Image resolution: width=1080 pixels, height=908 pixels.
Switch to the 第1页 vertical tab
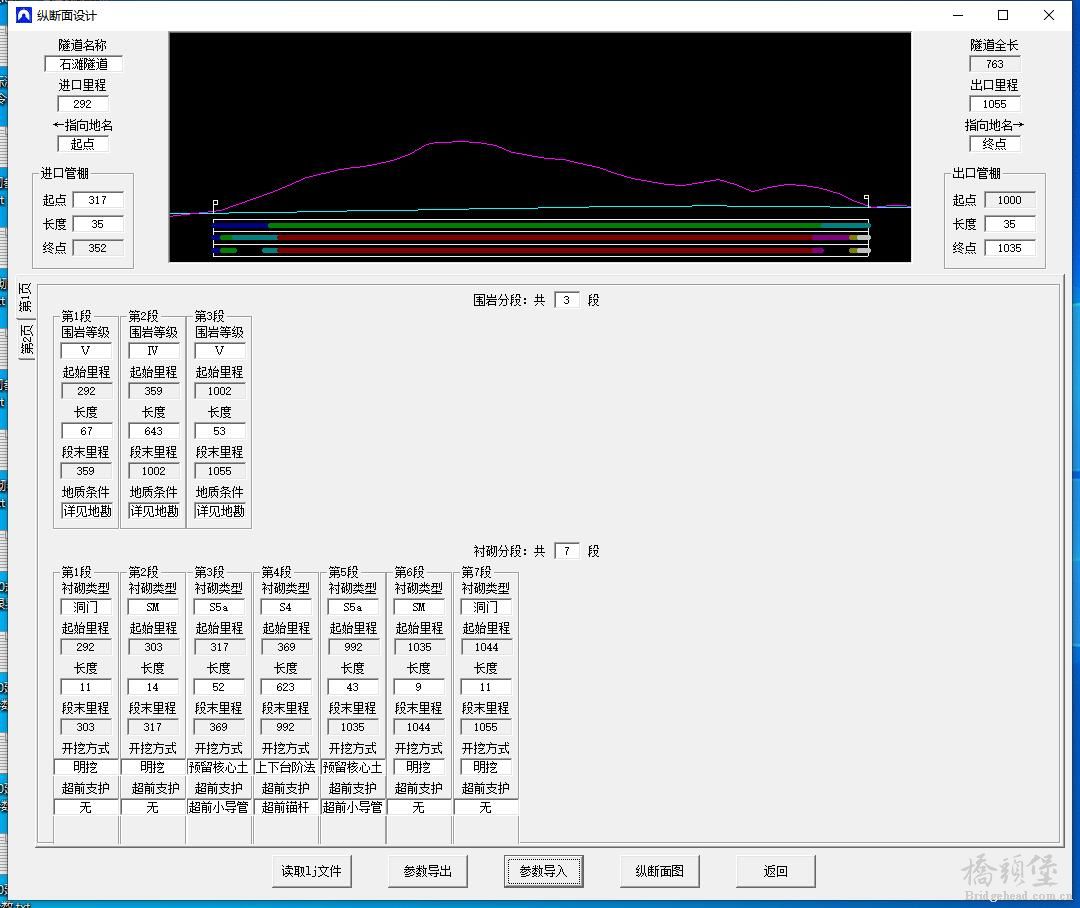click(25, 298)
